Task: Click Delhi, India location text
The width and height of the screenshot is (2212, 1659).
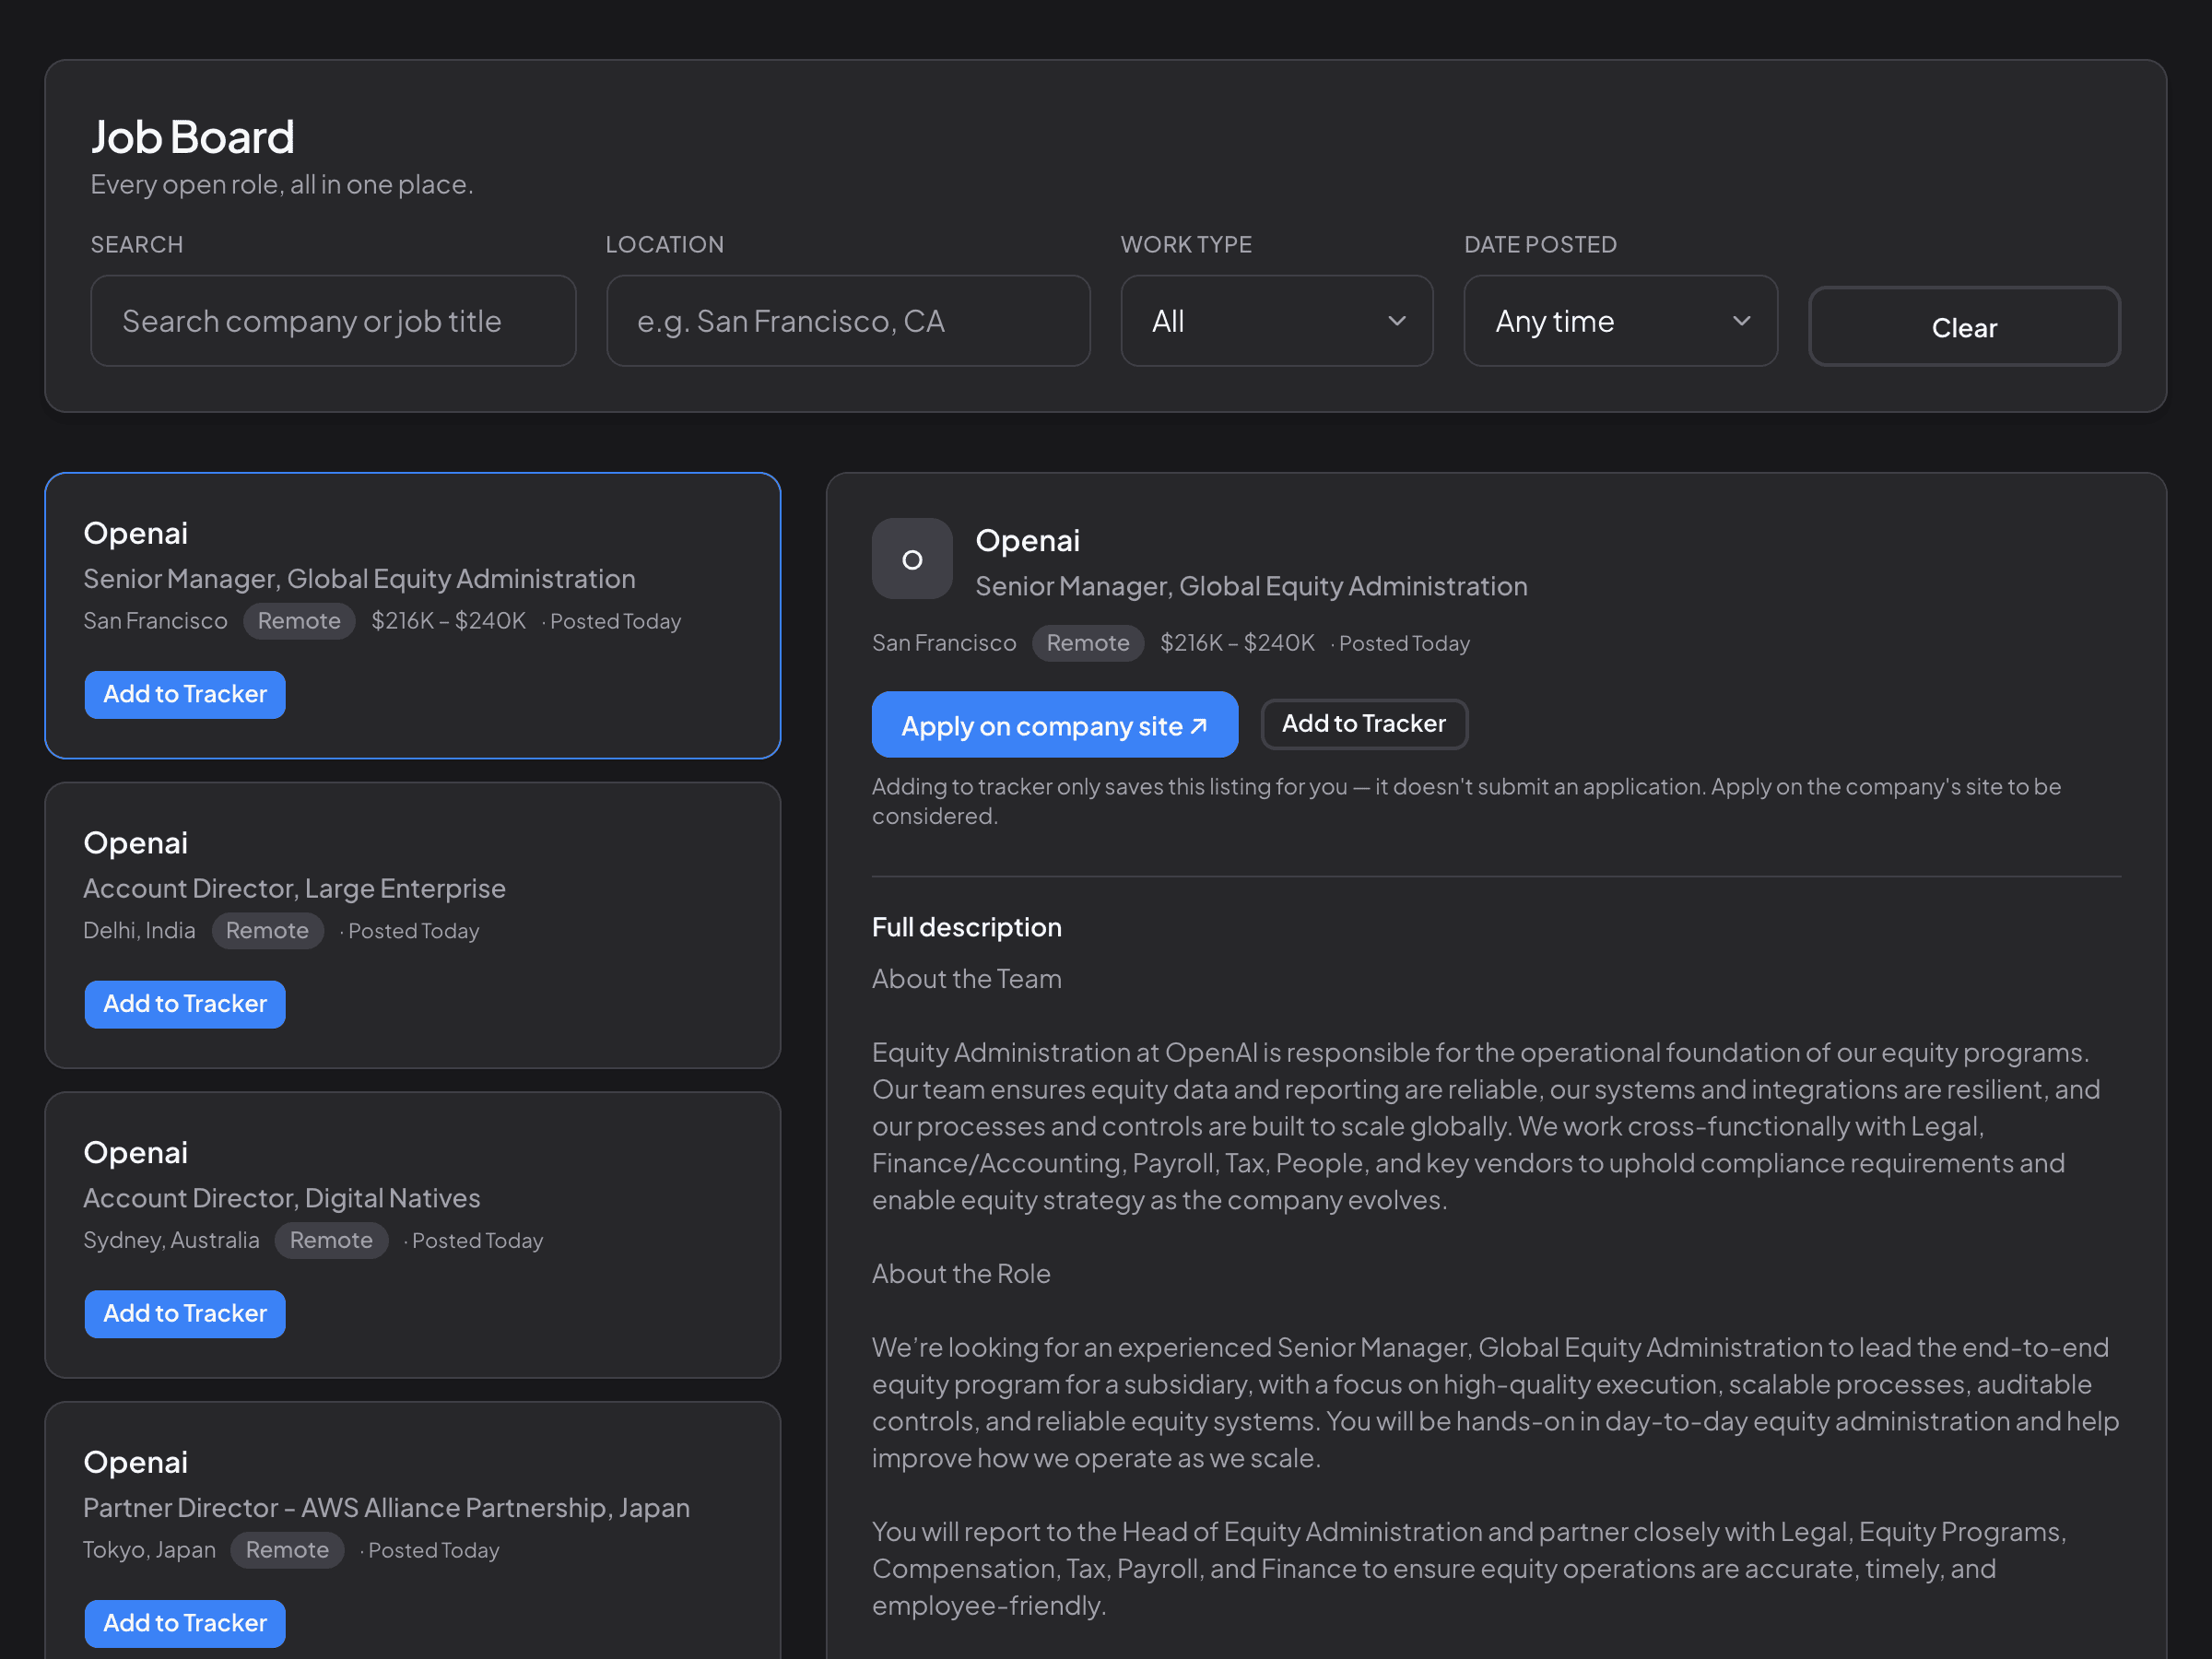Action: [x=140, y=931]
